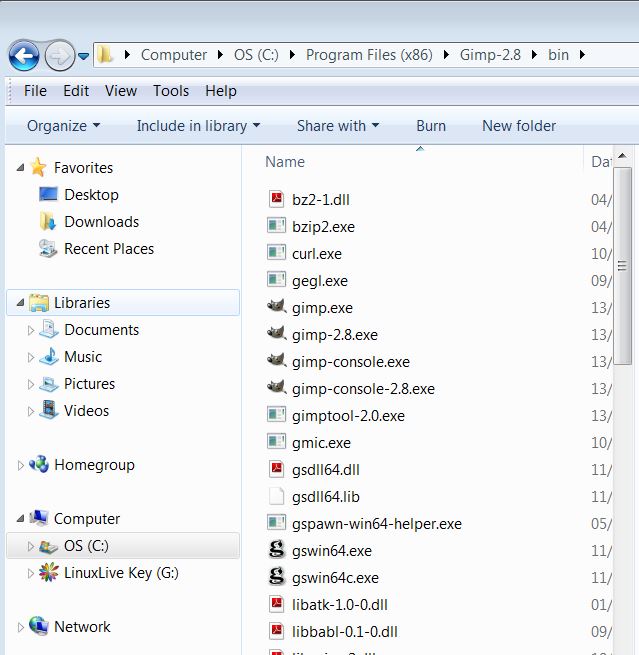639x655 pixels.
Task: Click the Forward navigation arrow
Action: pos(60,55)
